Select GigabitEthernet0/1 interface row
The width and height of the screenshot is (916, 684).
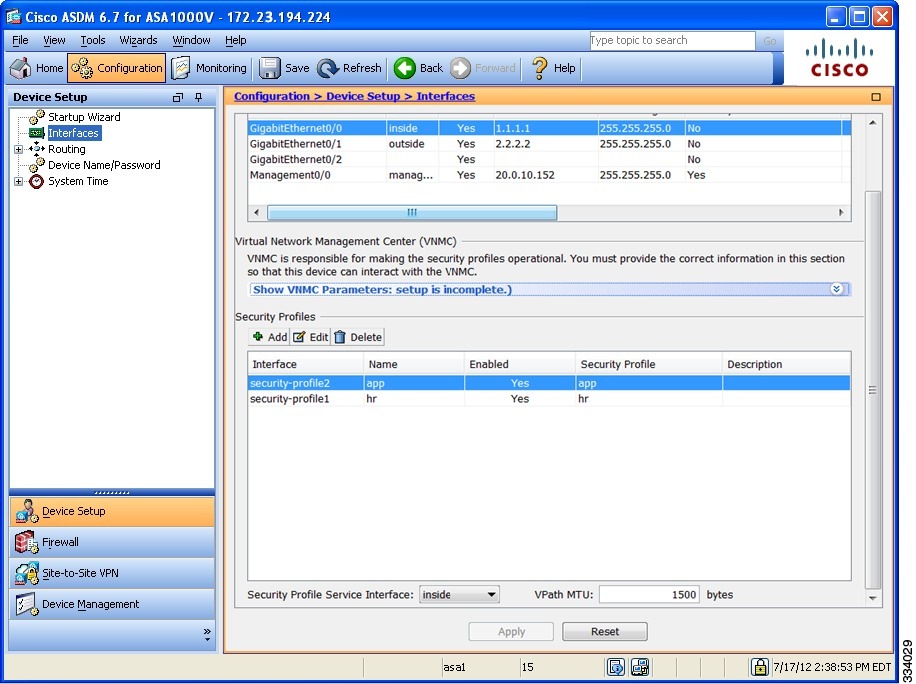point(549,144)
